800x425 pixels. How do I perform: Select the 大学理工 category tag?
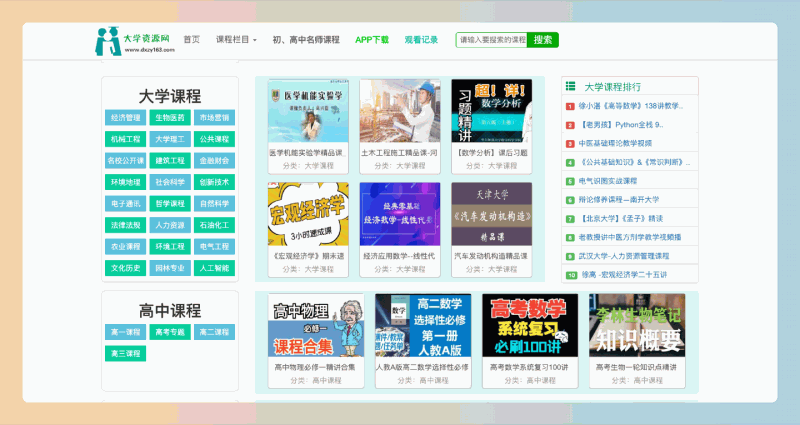(170, 139)
